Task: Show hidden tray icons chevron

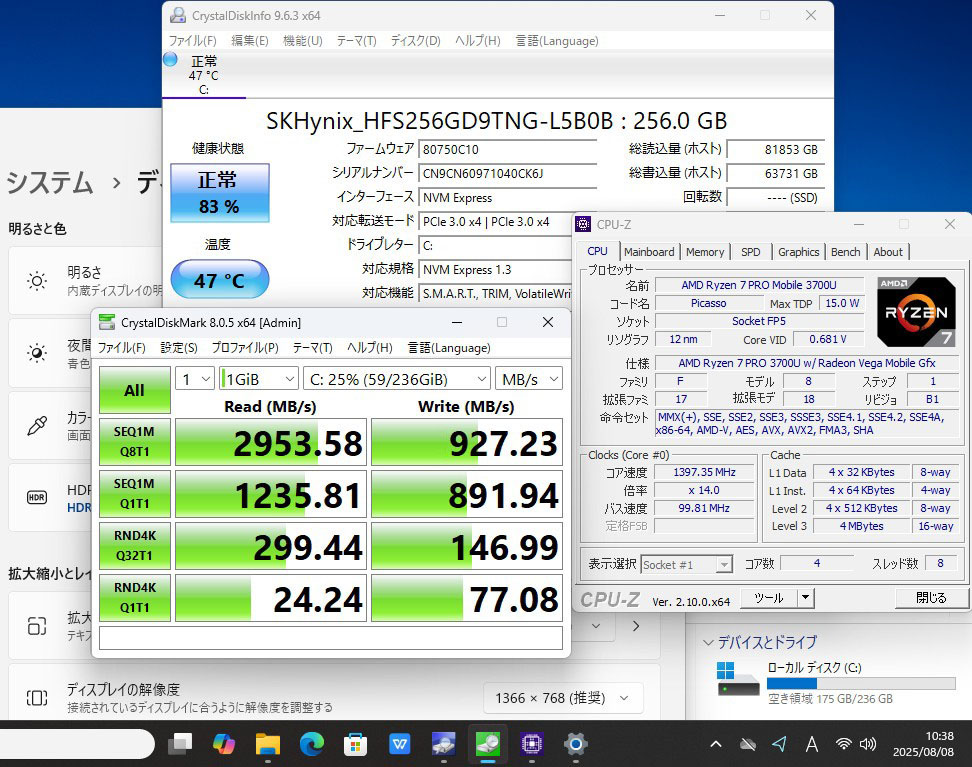Action: point(716,744)
